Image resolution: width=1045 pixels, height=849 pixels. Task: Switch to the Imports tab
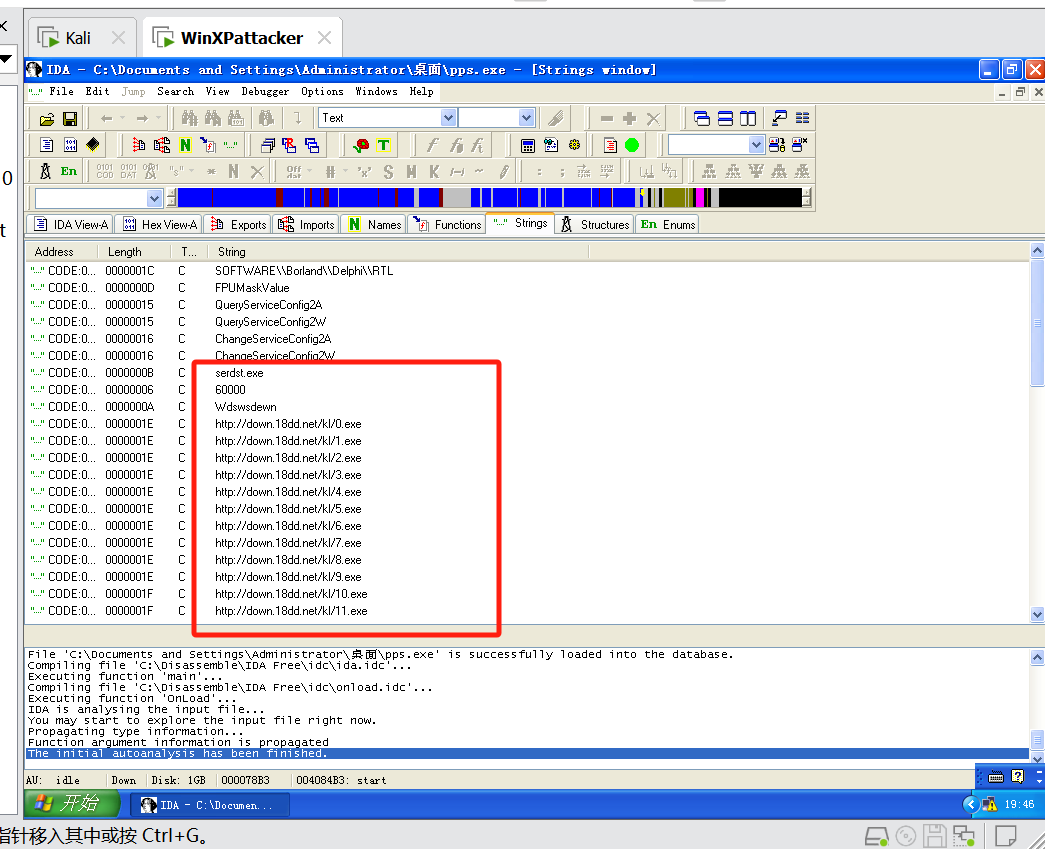pyautogui.click(x=306, y=225)
